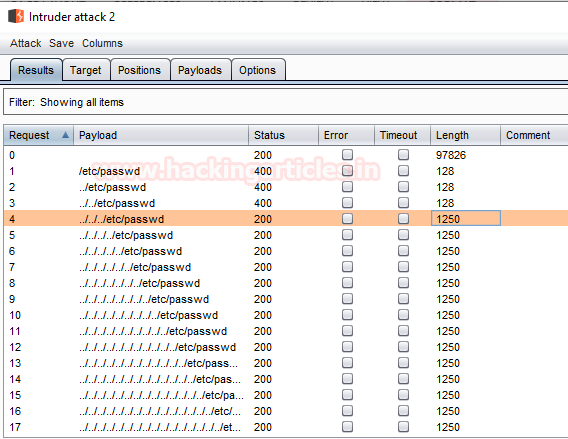Sort results by Status column header
The image size is (568, 439).
tap(283, 135)
